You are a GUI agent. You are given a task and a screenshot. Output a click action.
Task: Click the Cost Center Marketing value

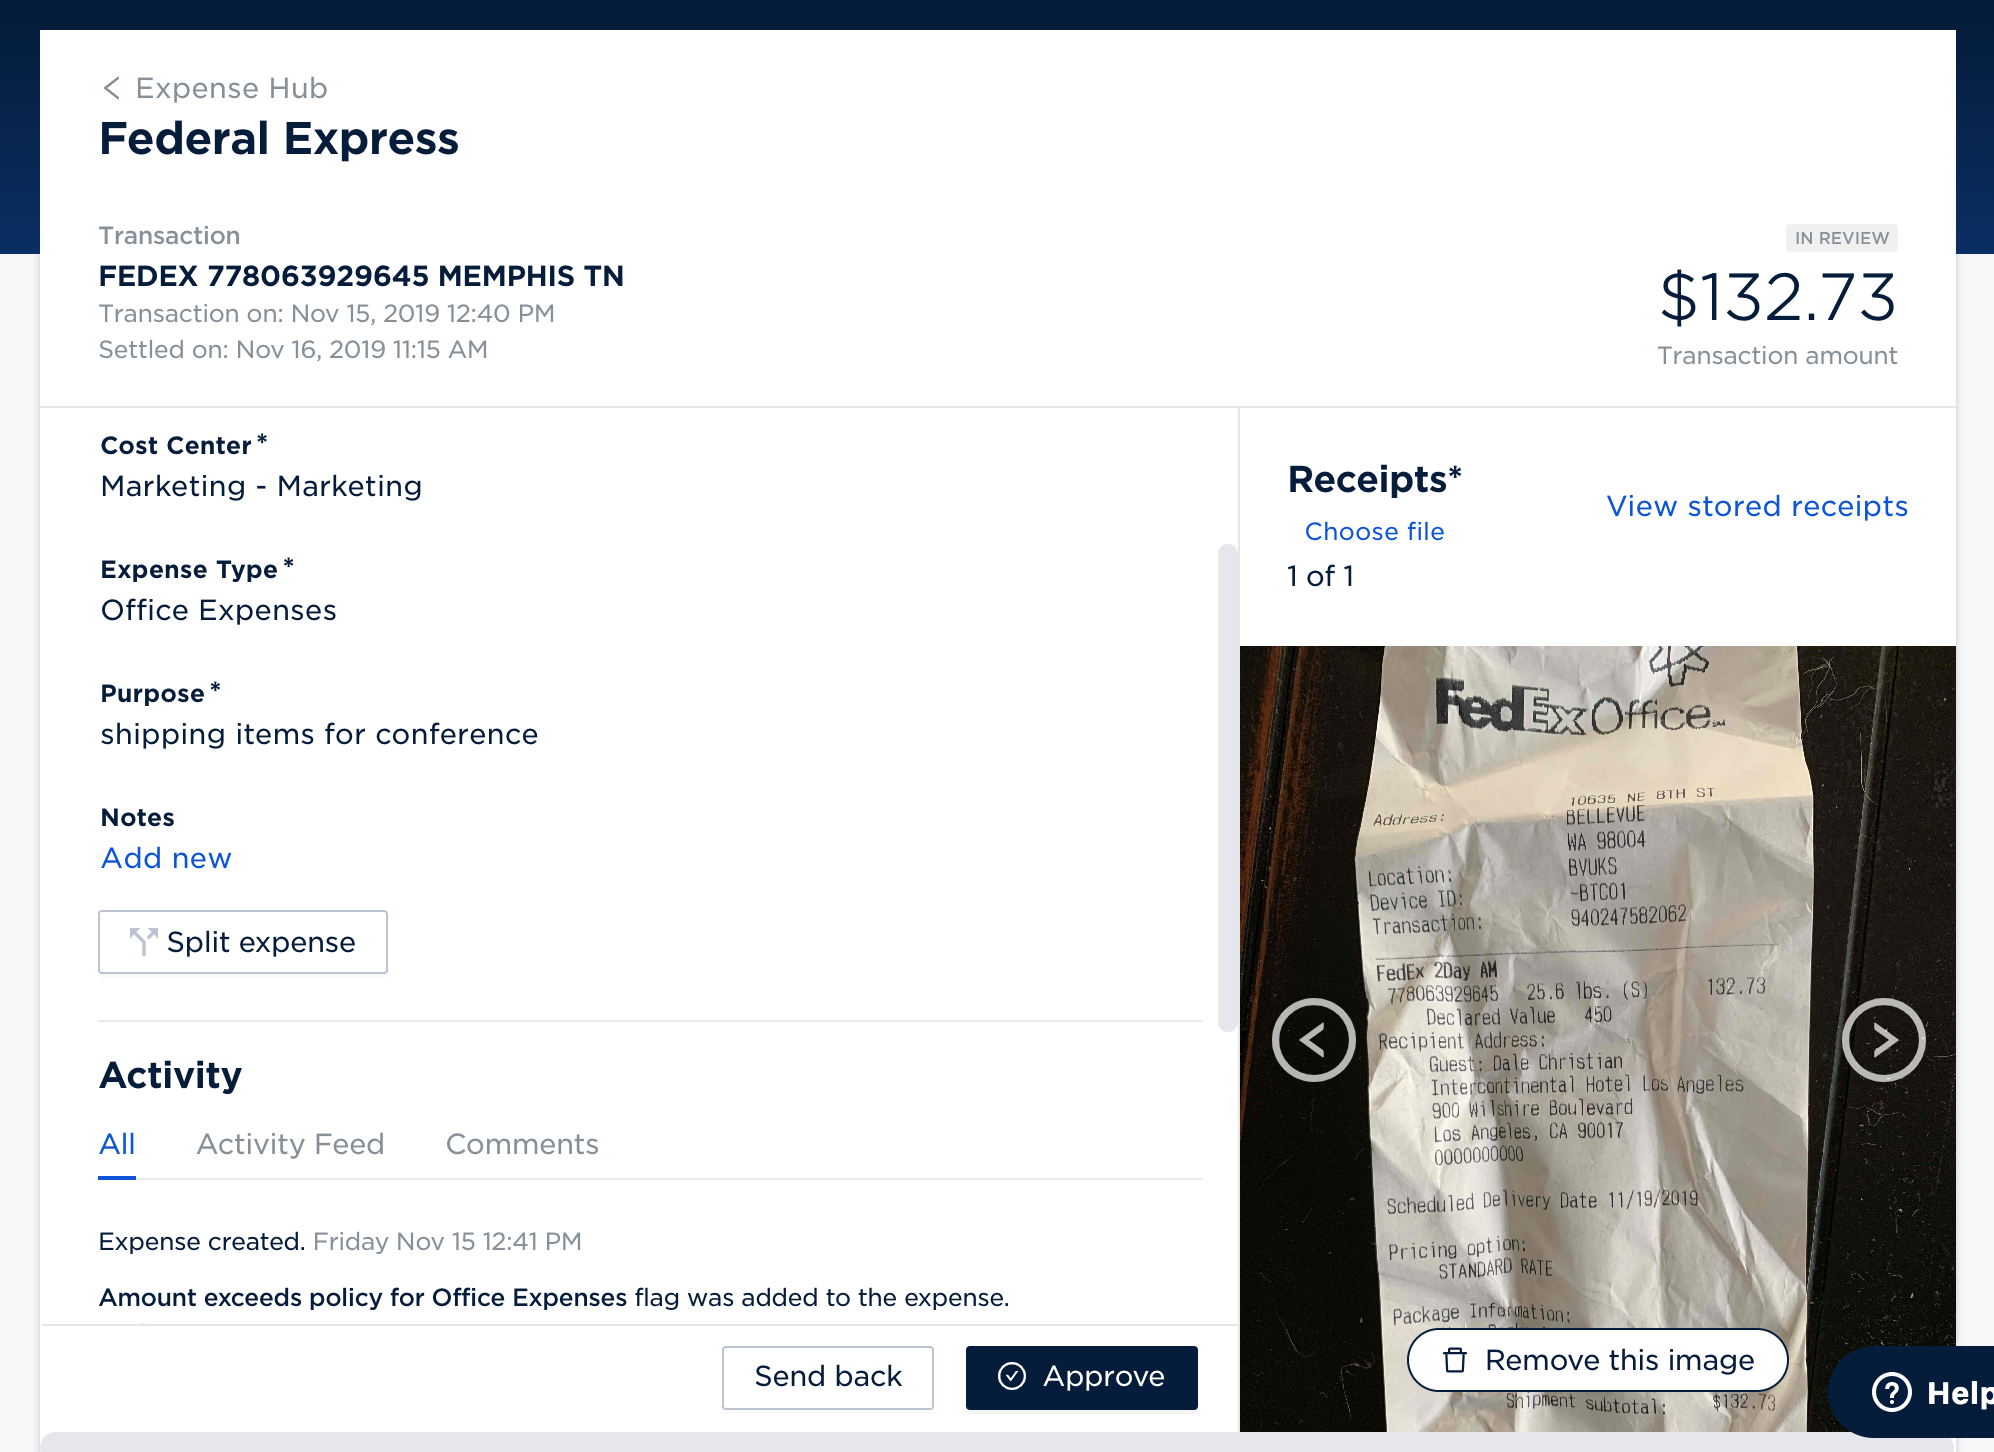coord(261,486)
